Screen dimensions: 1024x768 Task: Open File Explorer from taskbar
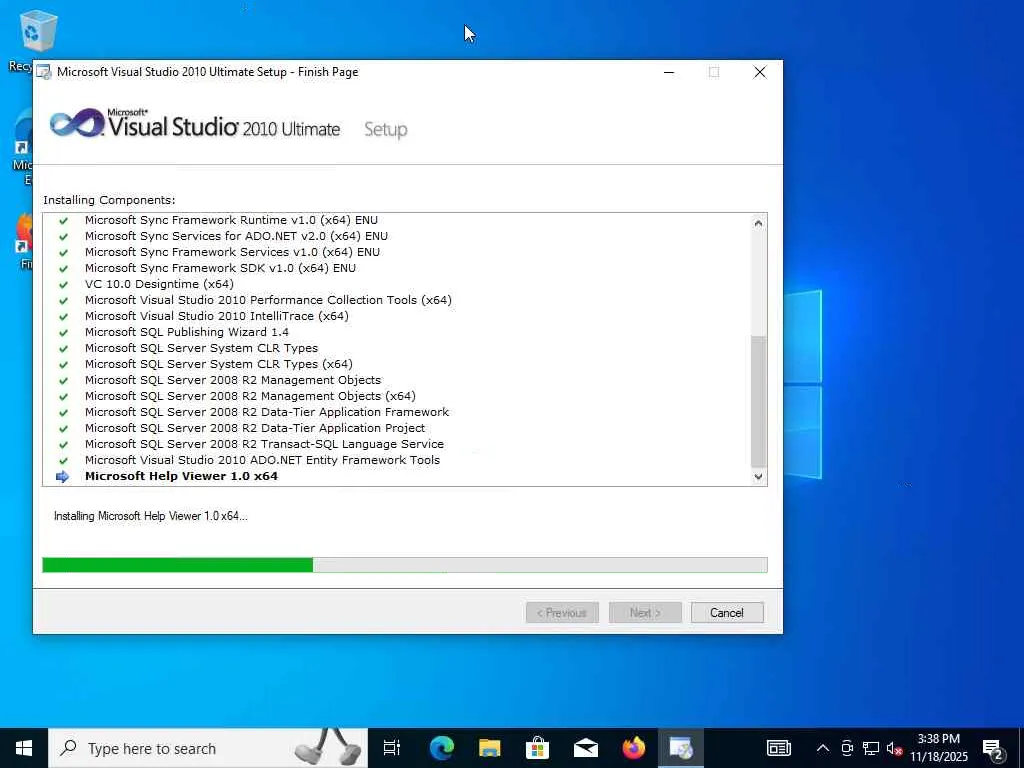(x=489, y=748)
